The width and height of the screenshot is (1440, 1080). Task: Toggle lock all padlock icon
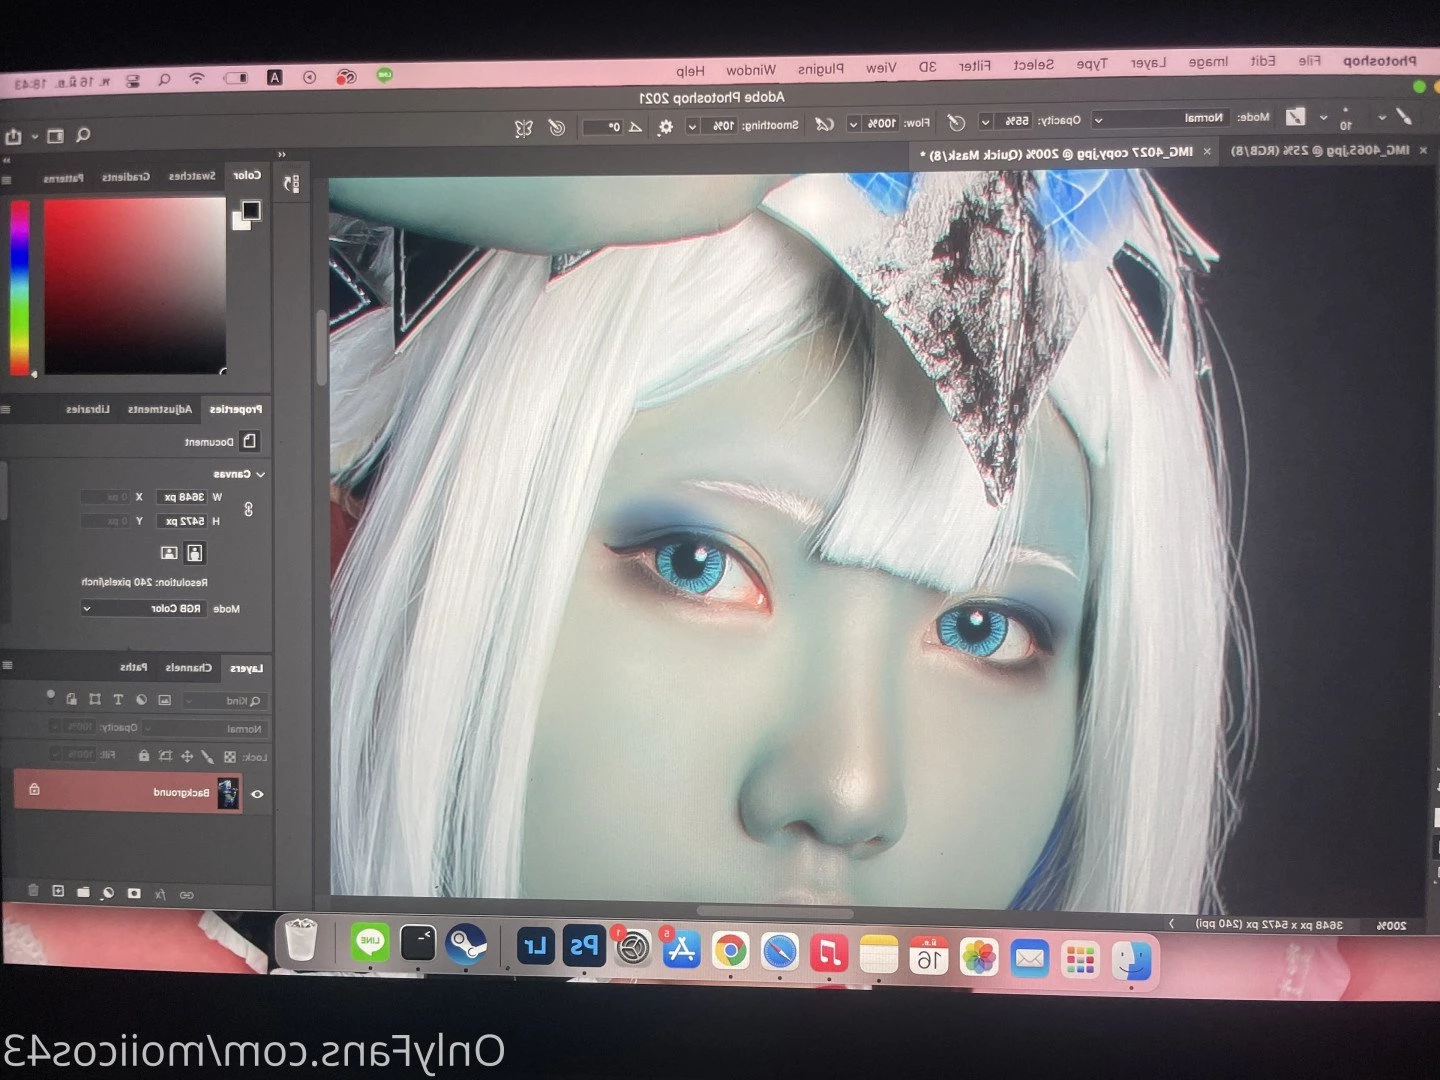click(144, 756)
